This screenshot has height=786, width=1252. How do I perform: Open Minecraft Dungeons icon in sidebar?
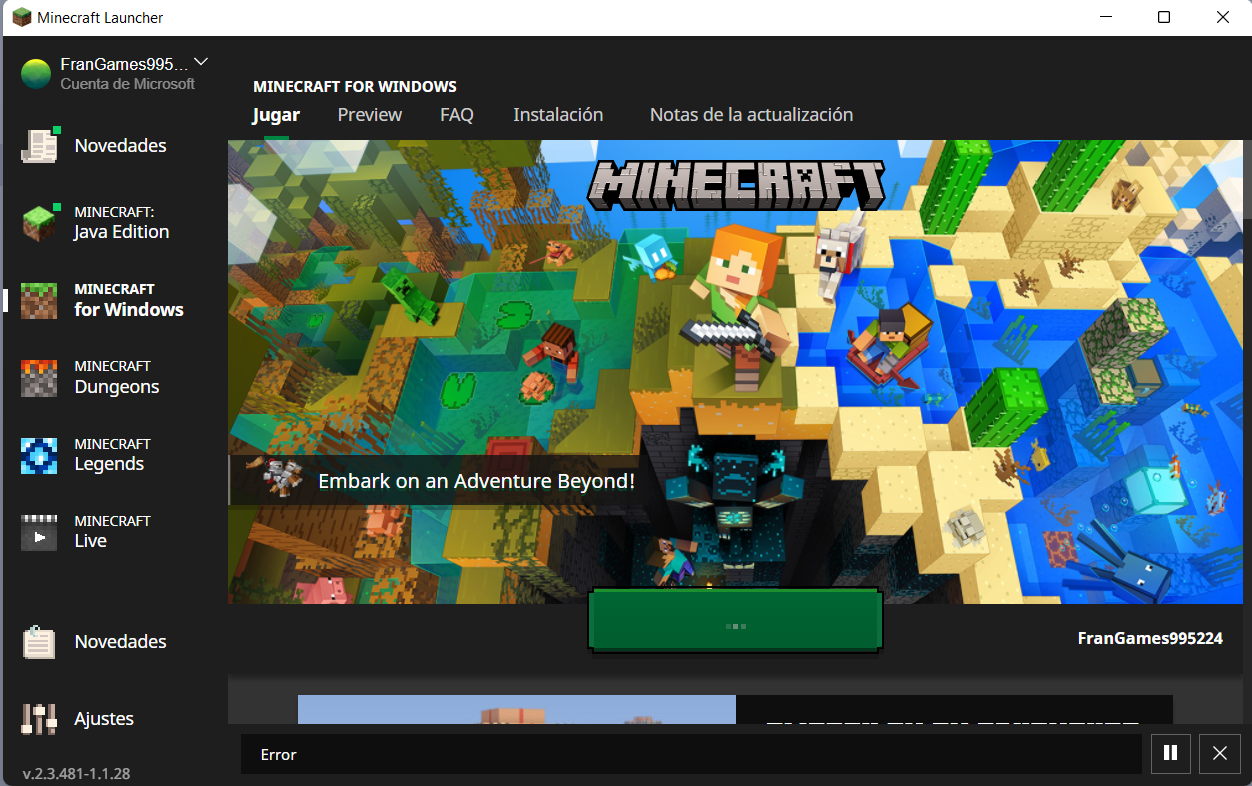tap(40, 377)
